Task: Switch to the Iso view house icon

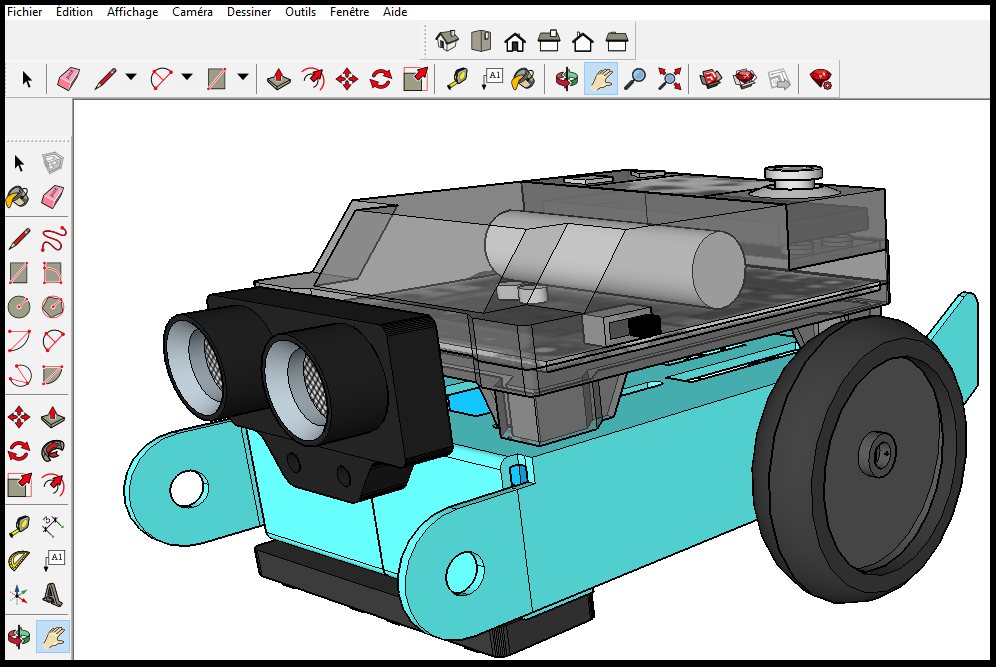Action: pyautogui.click(x=447, y=41)
